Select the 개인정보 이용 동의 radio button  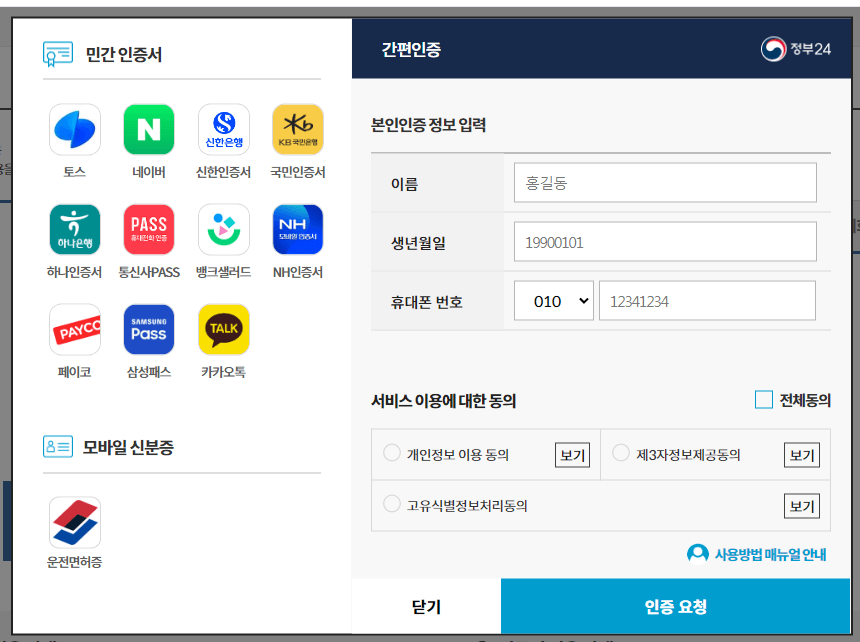(392, 453)
